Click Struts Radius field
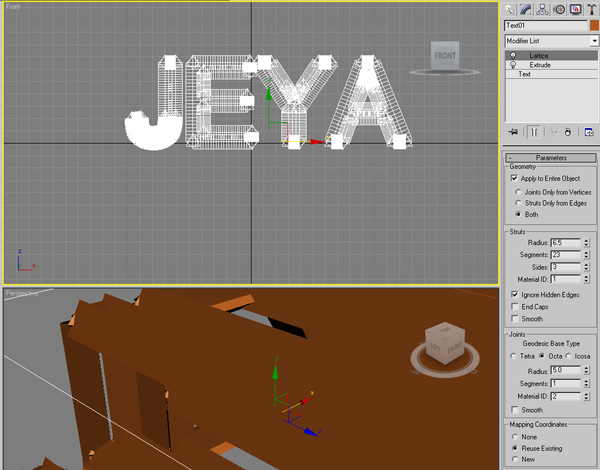The height and width of the screenshot is (470, 600). (x=566, y=243)
